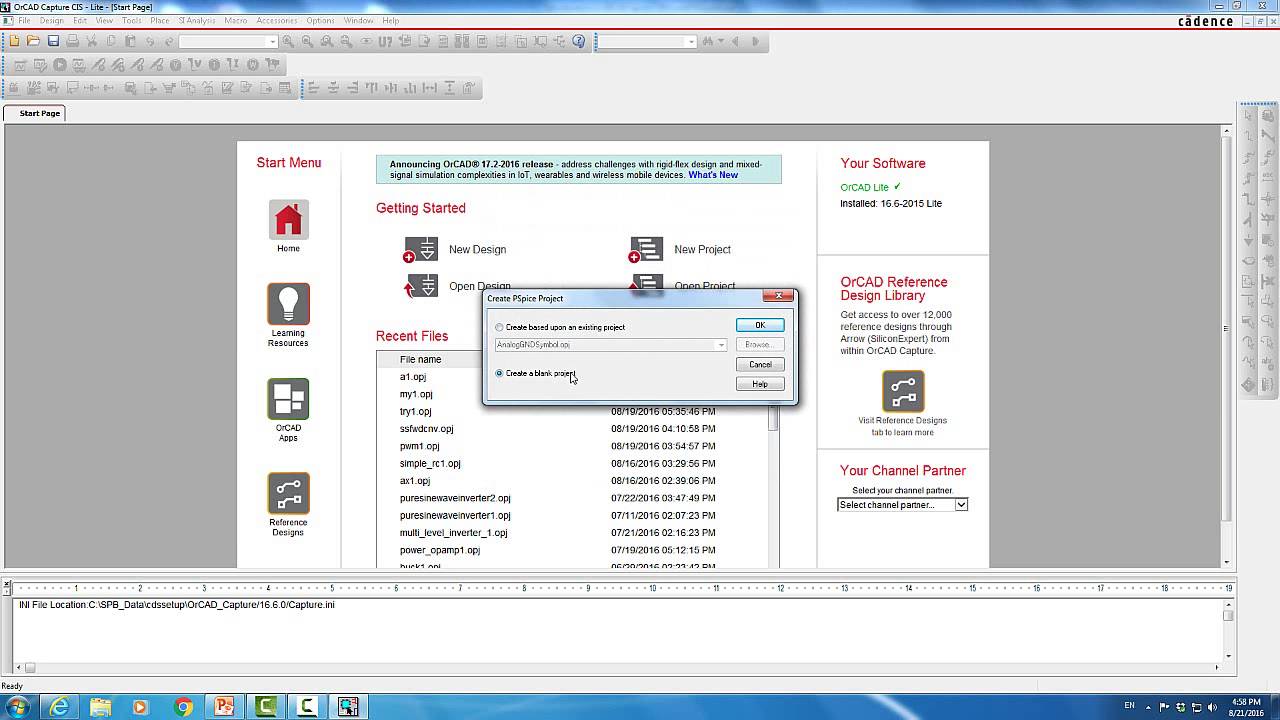The image size is (1280, 720).
Task: Click the New document toolbar icon
Action: click(14, 41)
